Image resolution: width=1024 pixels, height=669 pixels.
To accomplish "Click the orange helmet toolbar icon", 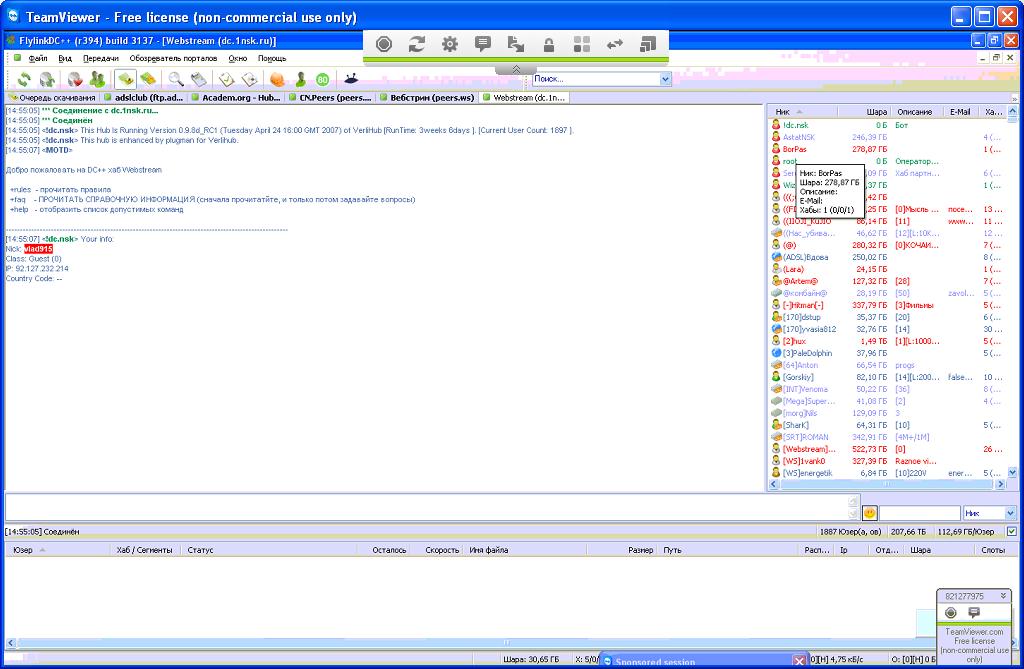I will click(278, 80).
